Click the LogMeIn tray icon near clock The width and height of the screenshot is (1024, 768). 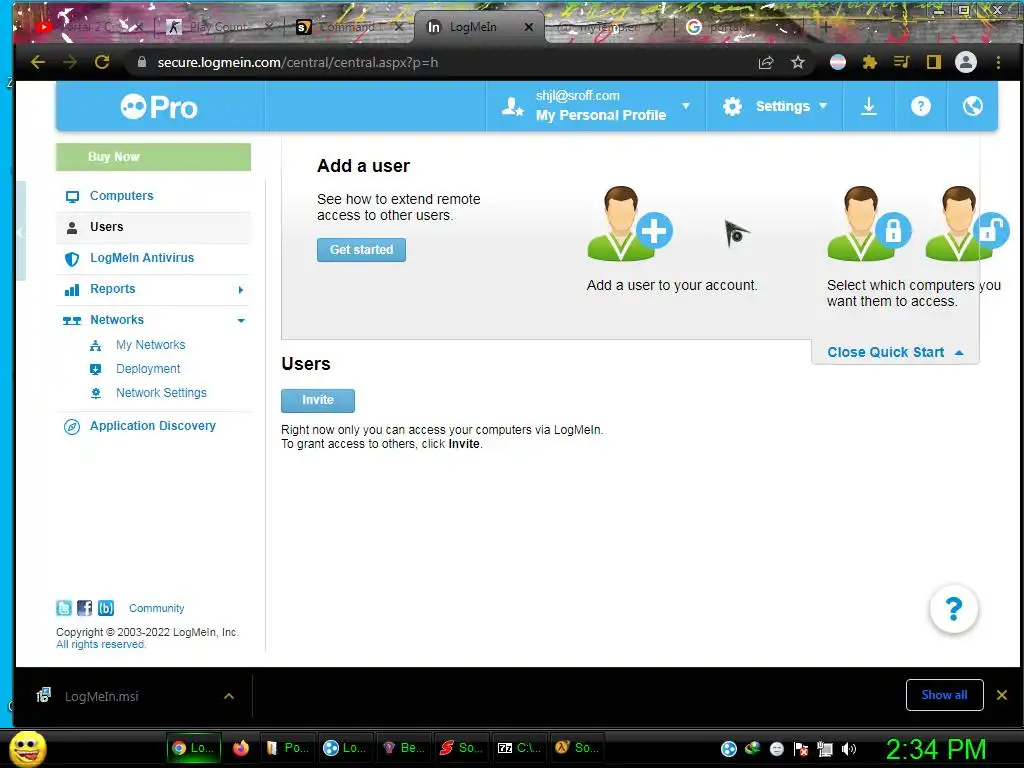(x=729, y=749)
